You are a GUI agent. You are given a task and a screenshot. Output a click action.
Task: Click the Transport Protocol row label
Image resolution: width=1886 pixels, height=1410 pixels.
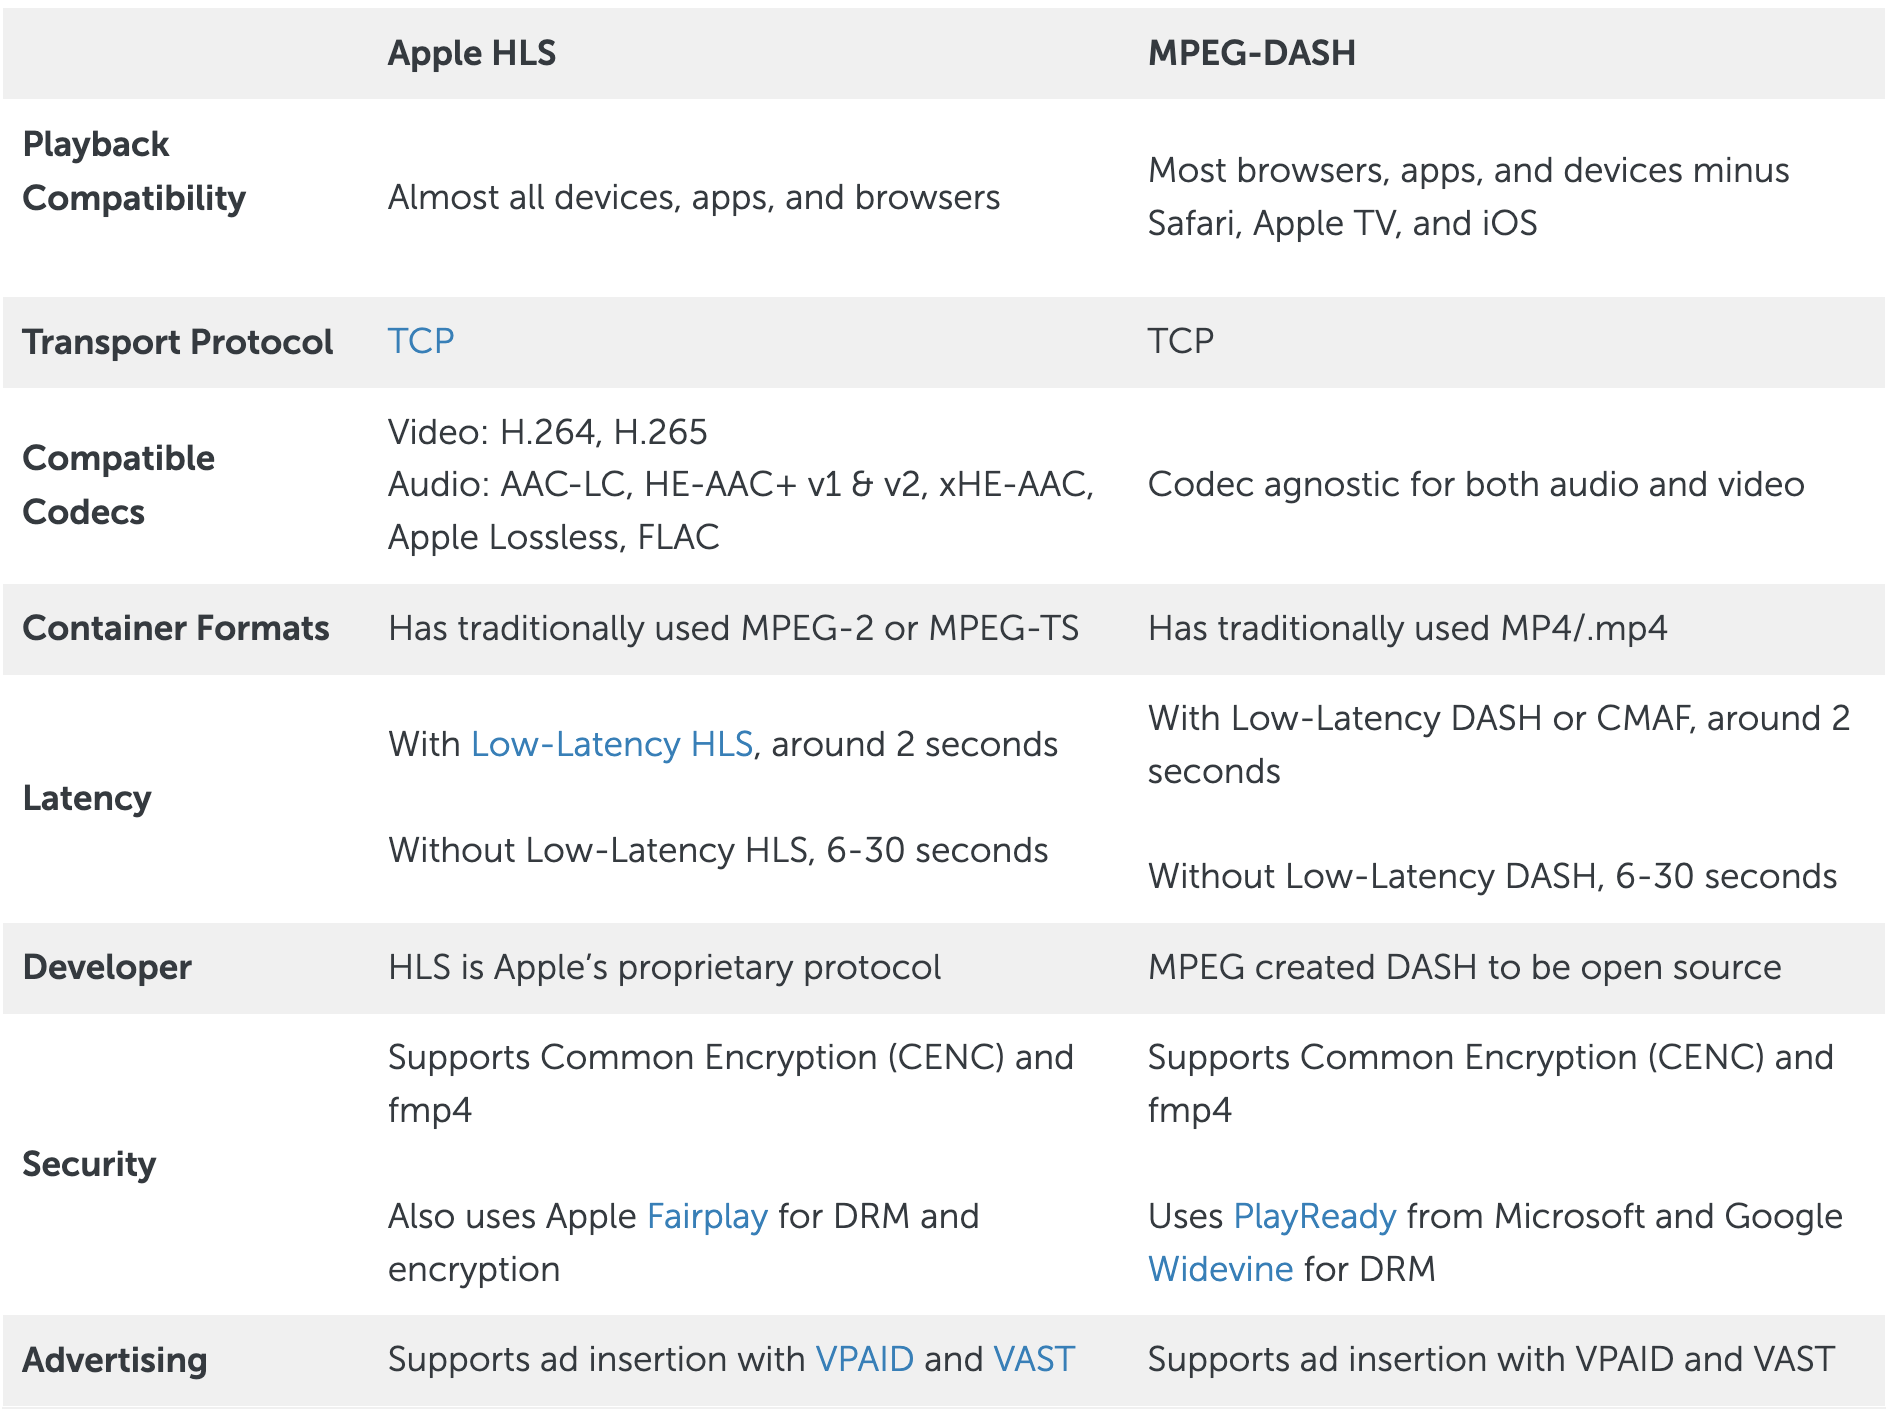177,342
